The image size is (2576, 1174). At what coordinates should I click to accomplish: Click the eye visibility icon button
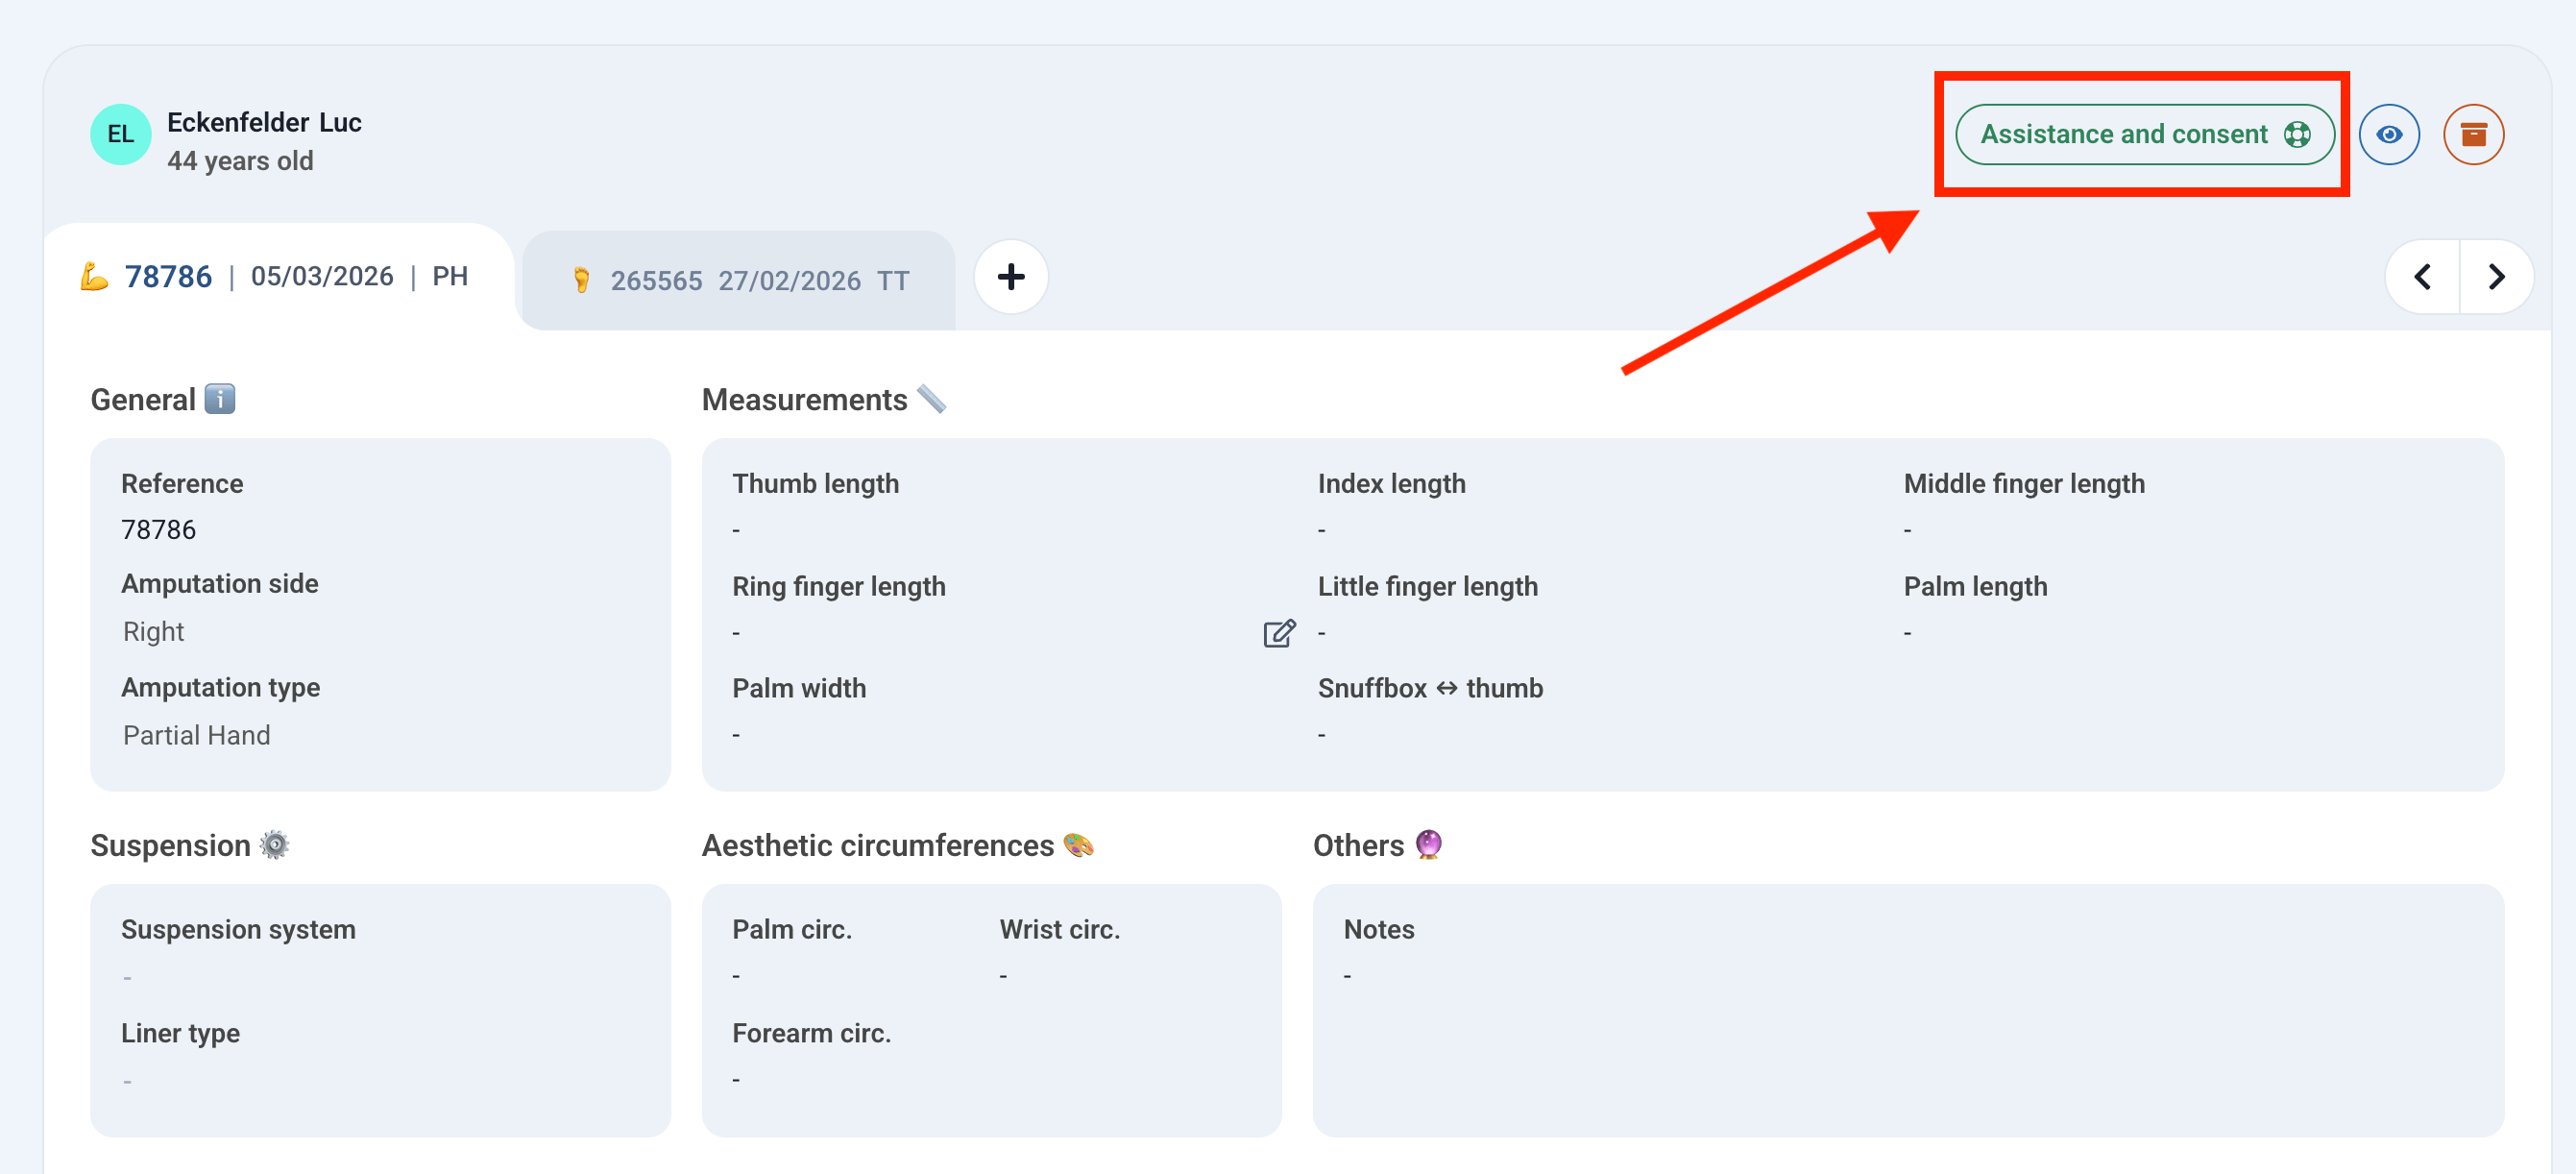tap(2388, 134)
